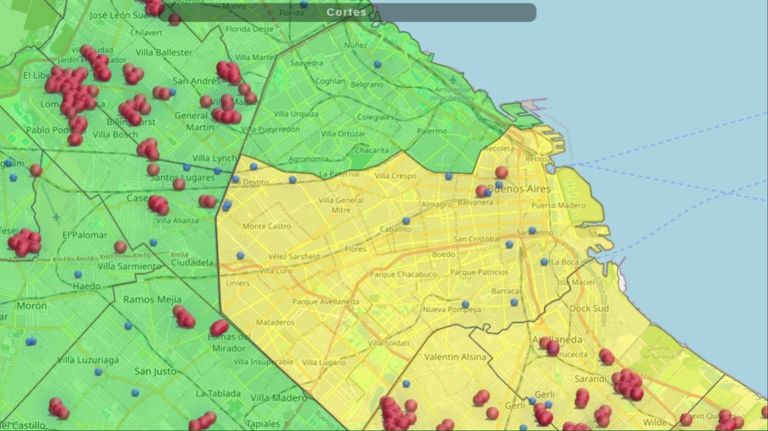The width and height of the screenshot is (768, 431).
Task: Click the Wilde label
Action: click(655, 422)
